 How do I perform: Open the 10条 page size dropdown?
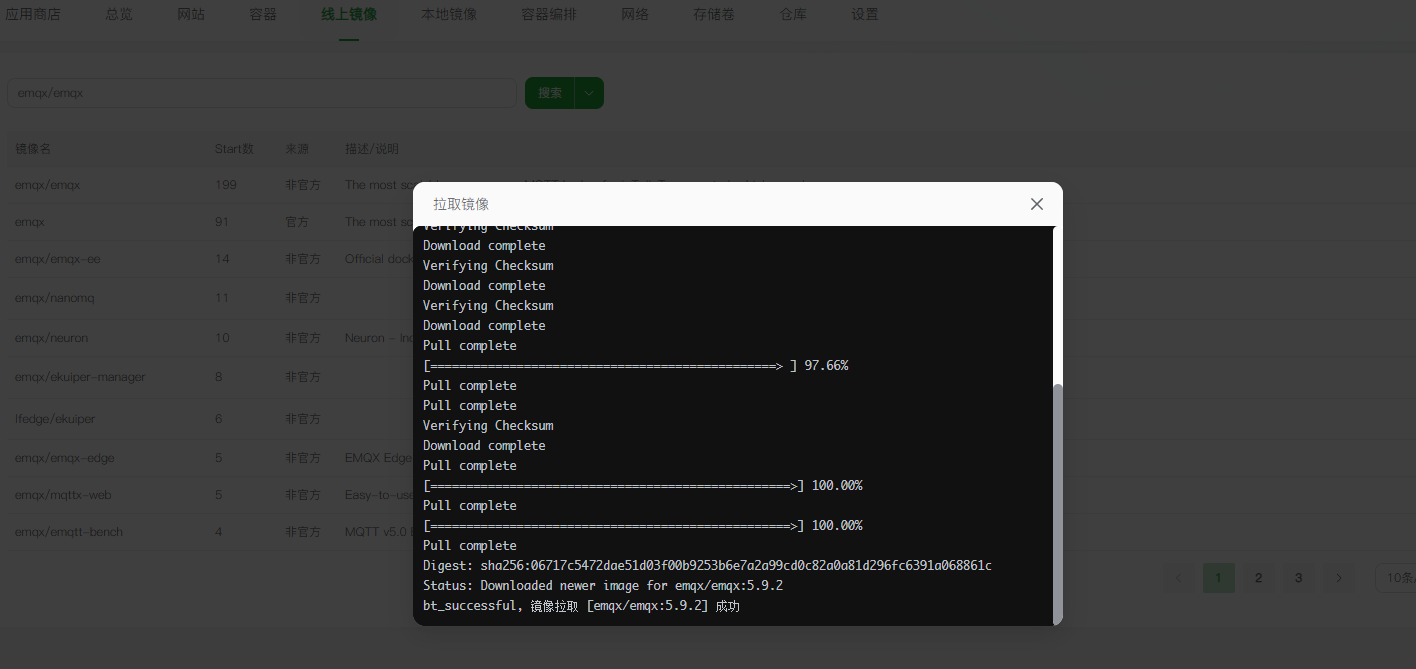(x=1395, y=578)
